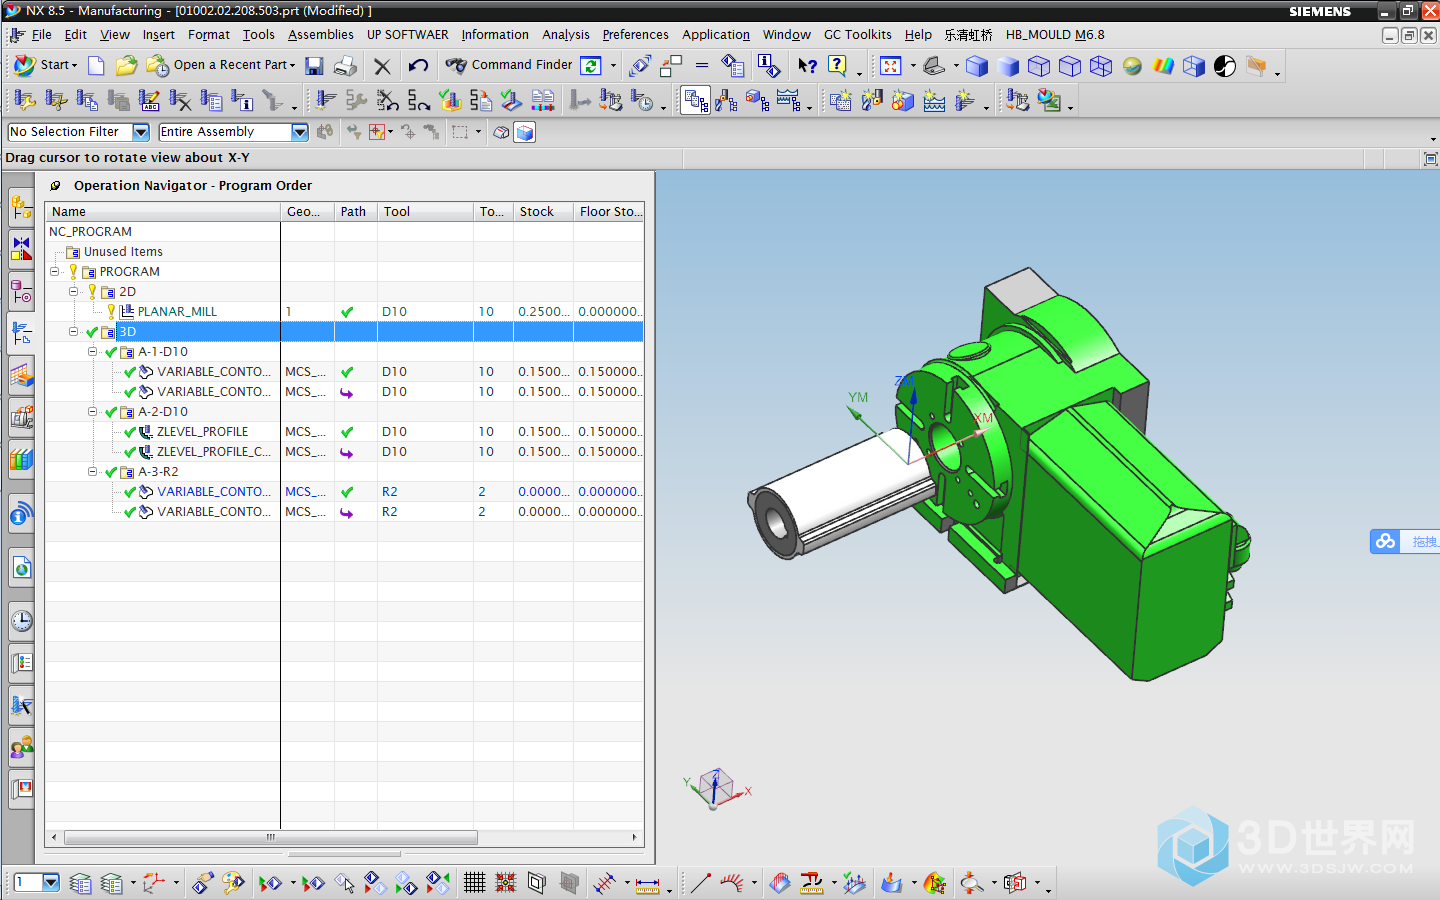Collapse the A-1-D10 group

click(92, 351)
